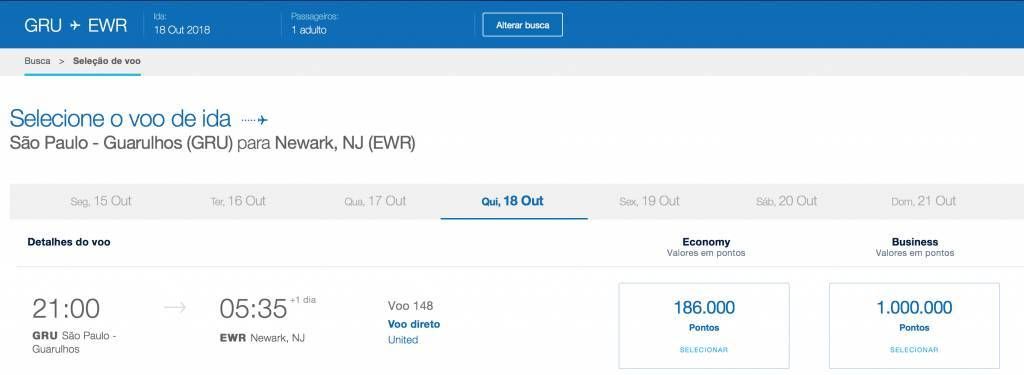Click SELECIONAR under the Economy fare
Image resolution: width=1024 pixels, height=375 pixels.
click(704, 350)
